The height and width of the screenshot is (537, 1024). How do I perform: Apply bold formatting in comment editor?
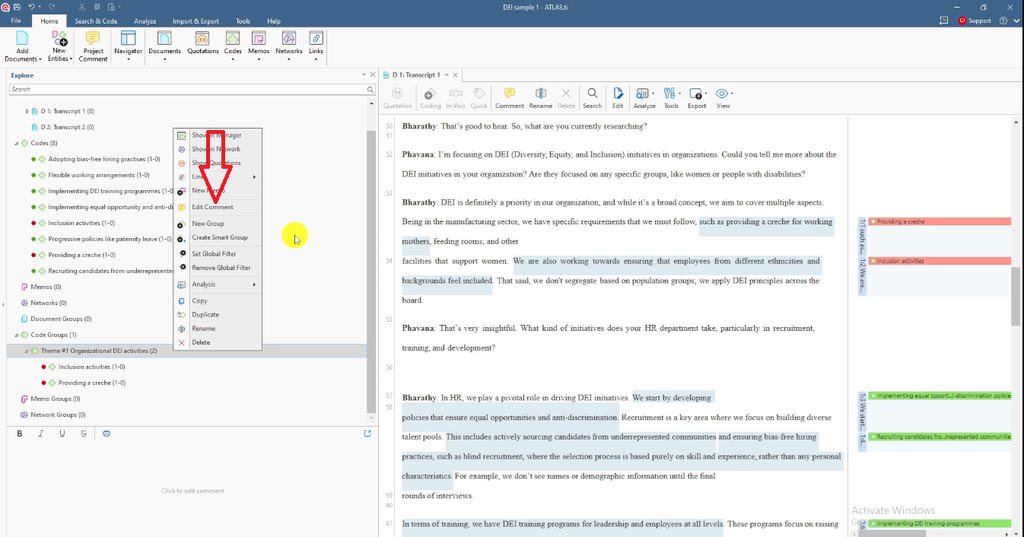20,433
